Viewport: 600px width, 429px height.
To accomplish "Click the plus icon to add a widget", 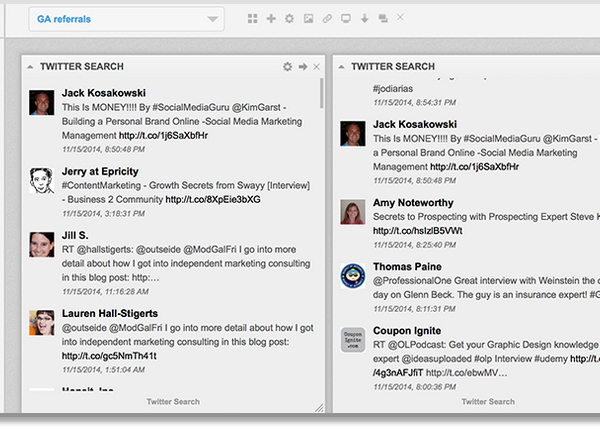I will [271, 19].
